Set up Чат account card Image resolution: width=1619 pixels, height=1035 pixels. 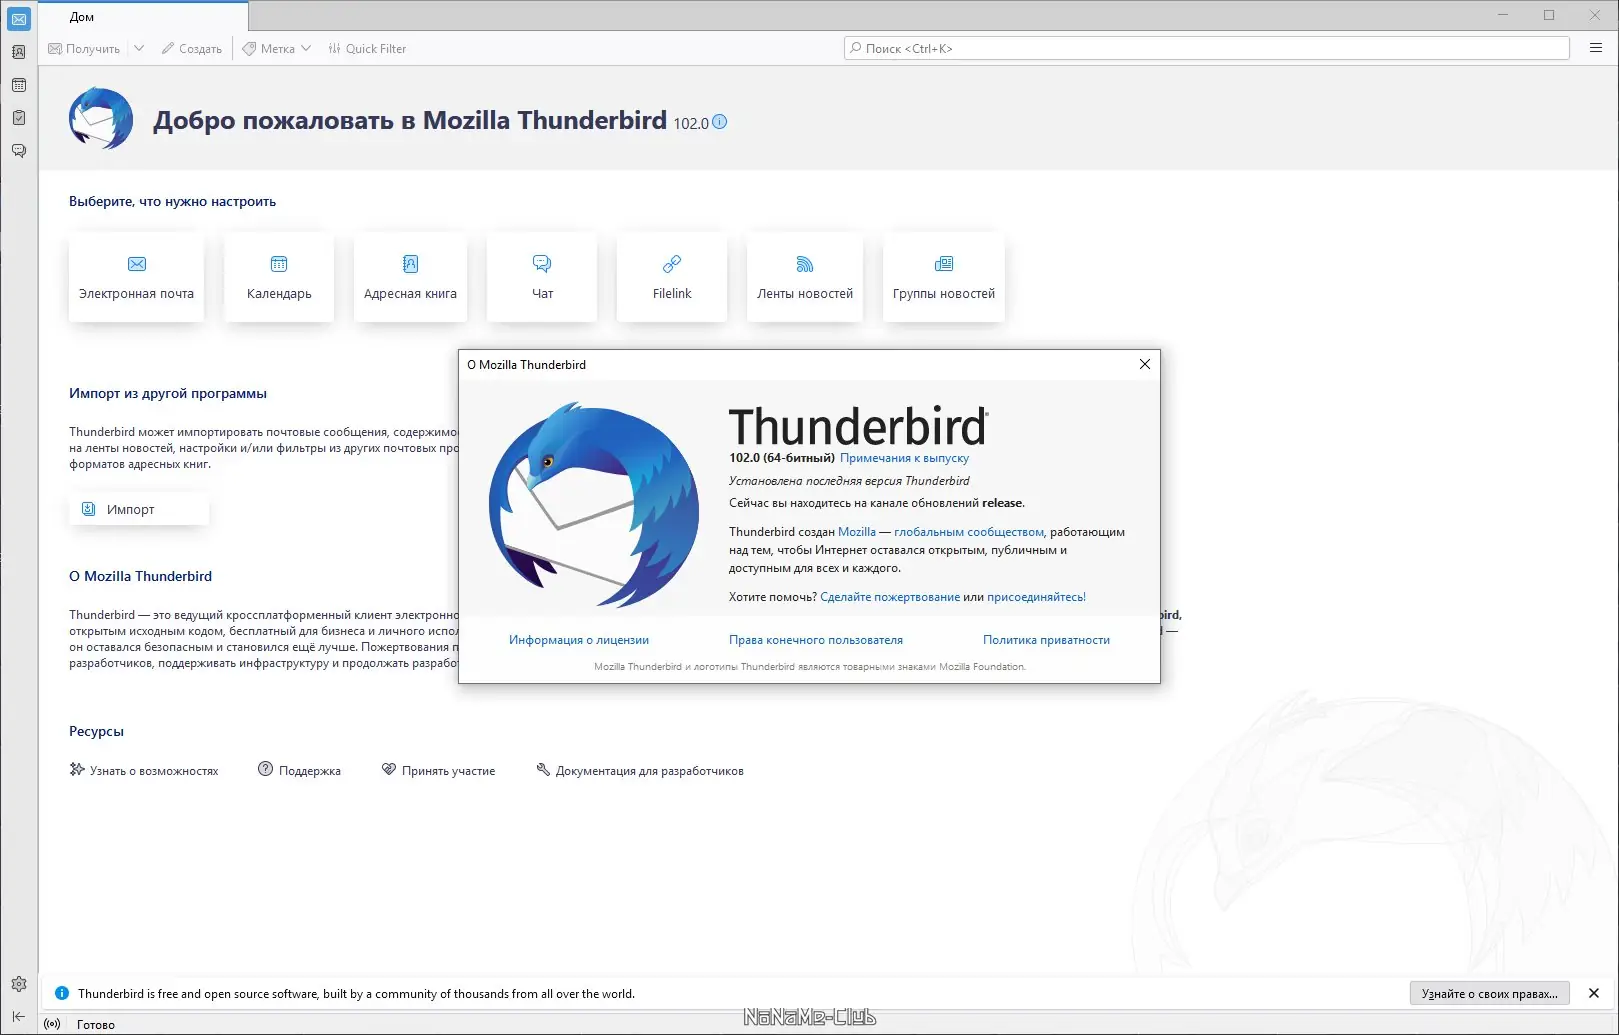tap(542, 277)
